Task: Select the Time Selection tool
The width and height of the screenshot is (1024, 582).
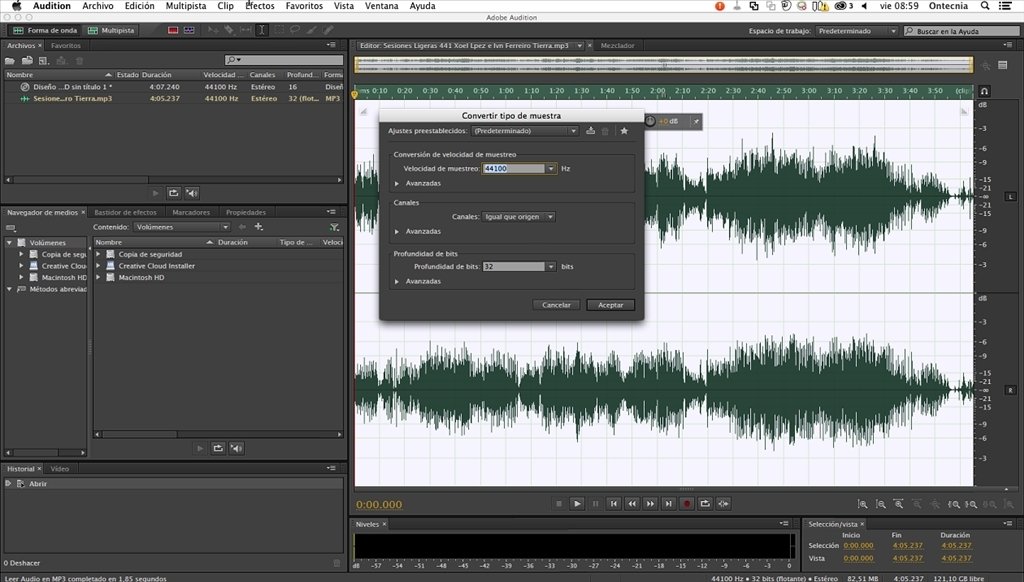Action: [x=262, y=30]
